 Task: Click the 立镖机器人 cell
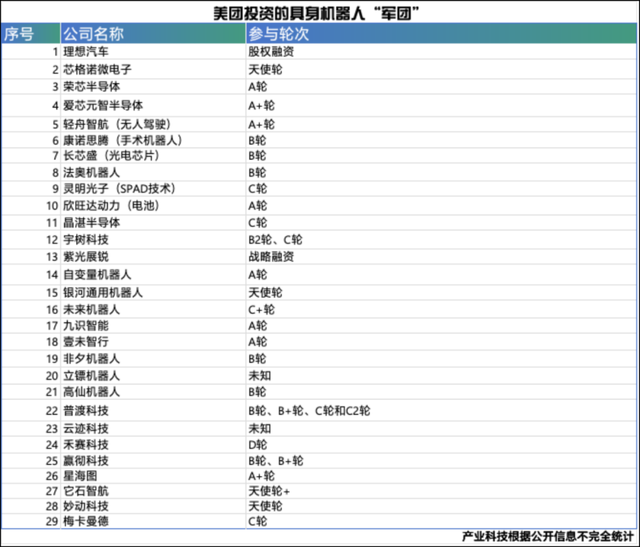tap(153, 376)
